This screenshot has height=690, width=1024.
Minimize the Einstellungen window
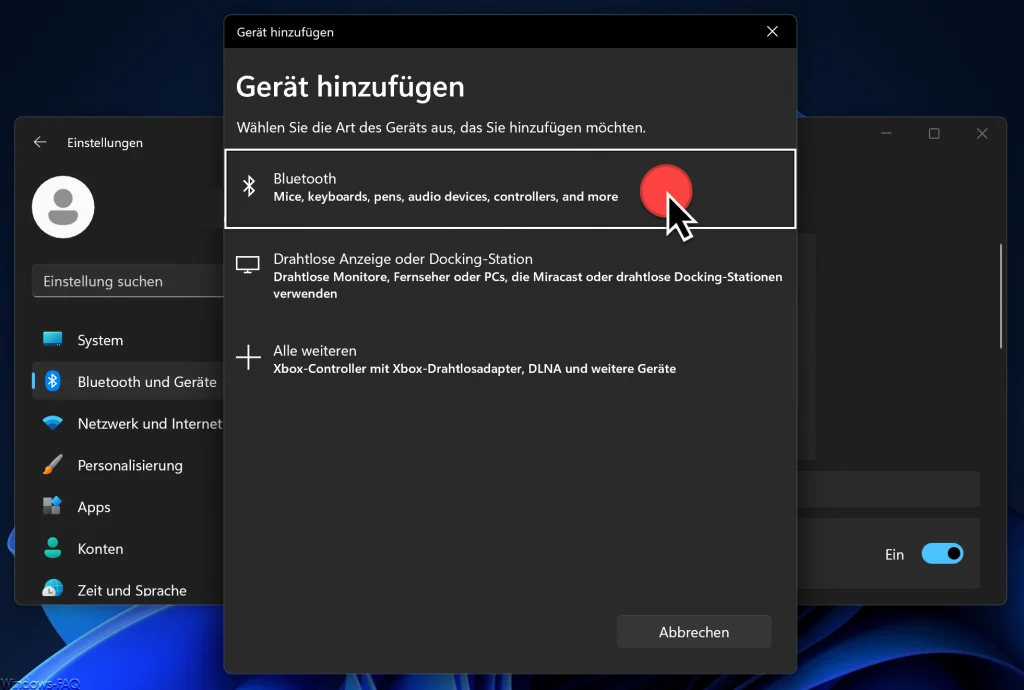coord(886,133)
